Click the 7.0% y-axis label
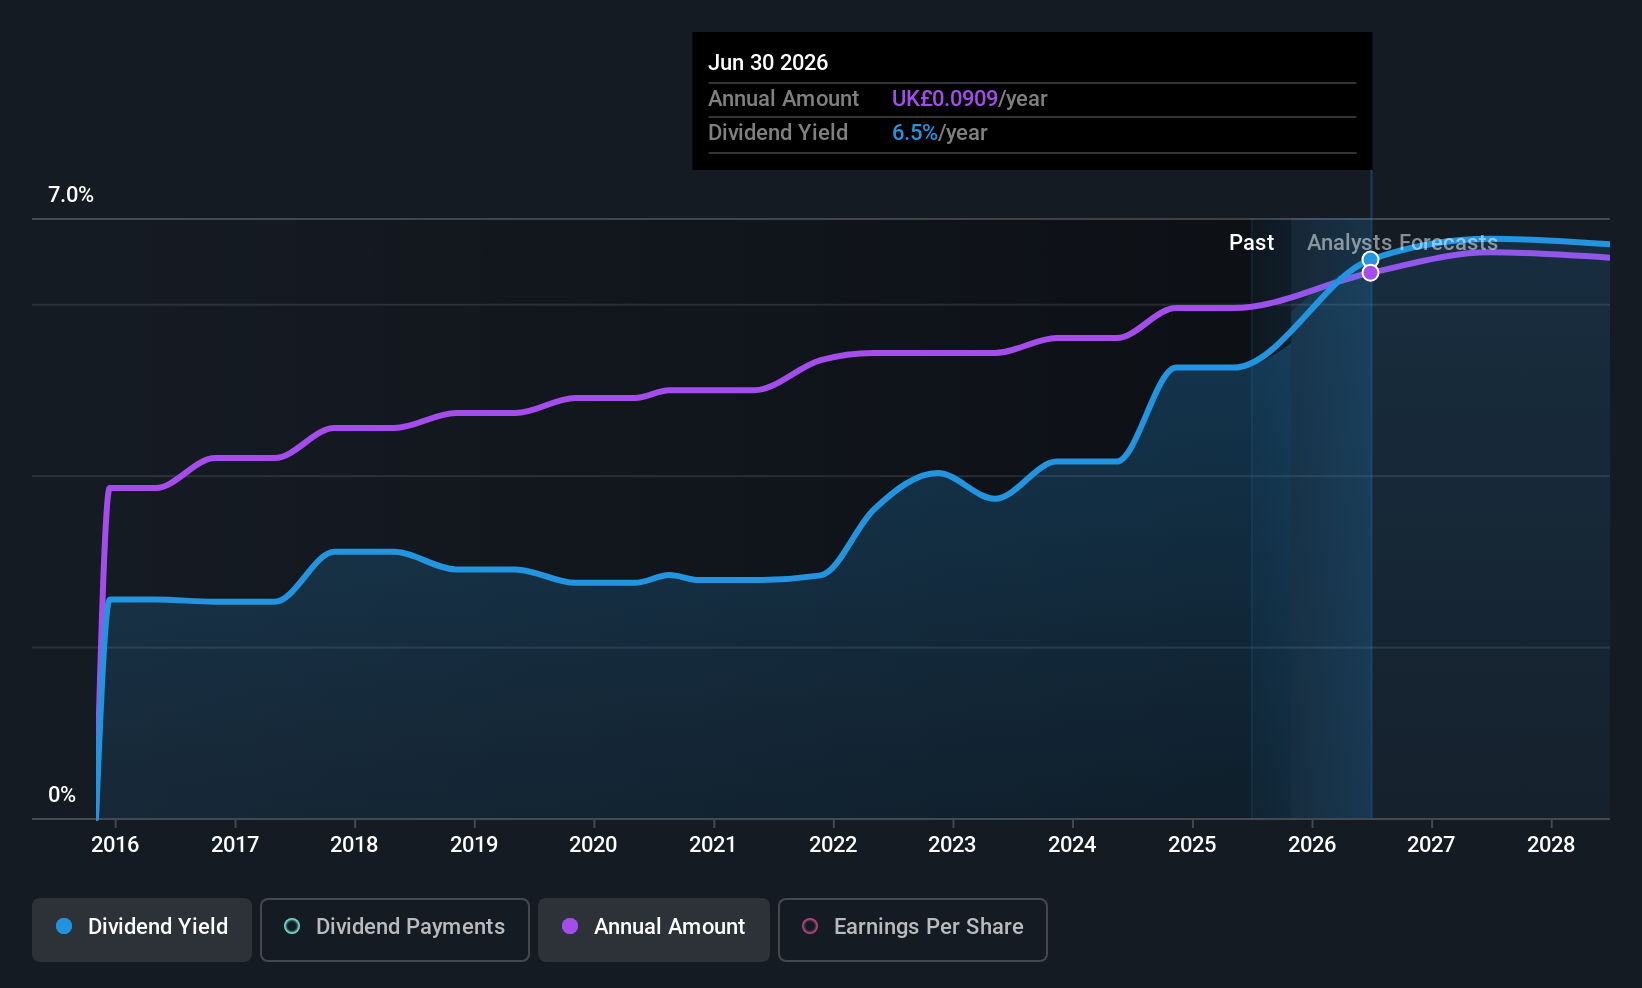This screenshot has height=988, width=1642. click(x=71, y=195)
